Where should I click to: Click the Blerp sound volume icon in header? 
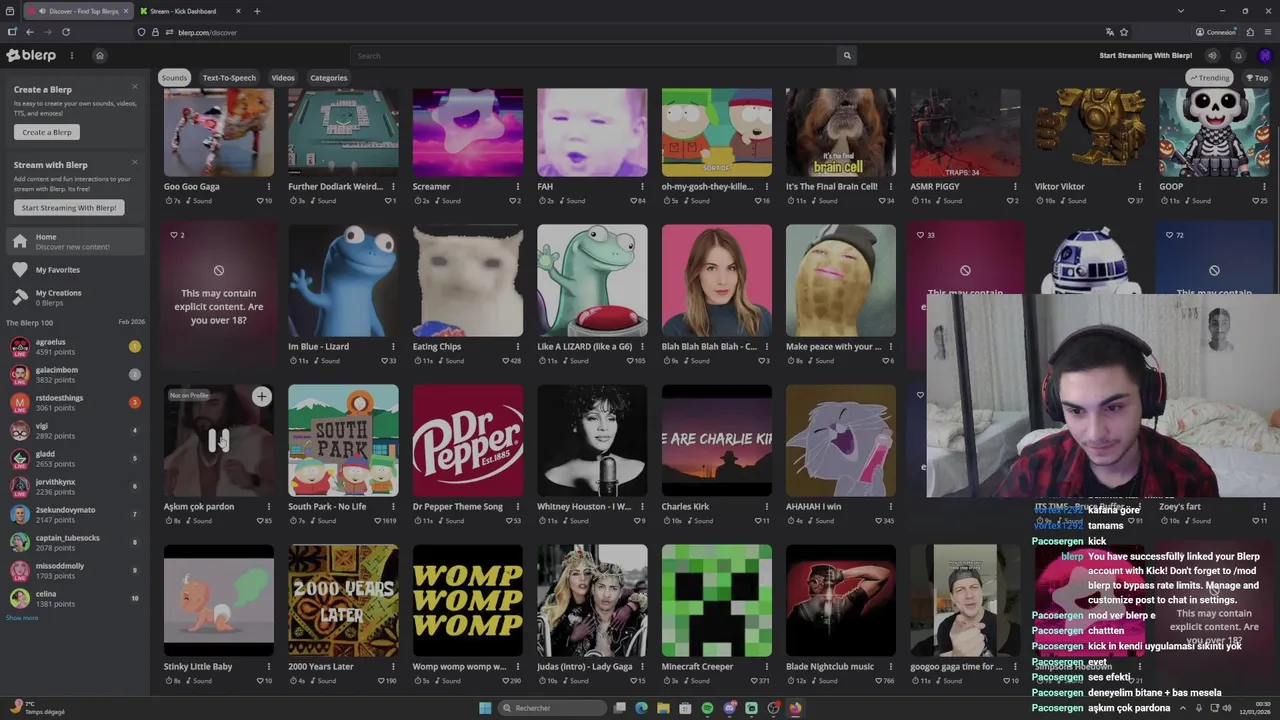[x=1212, y=56]
